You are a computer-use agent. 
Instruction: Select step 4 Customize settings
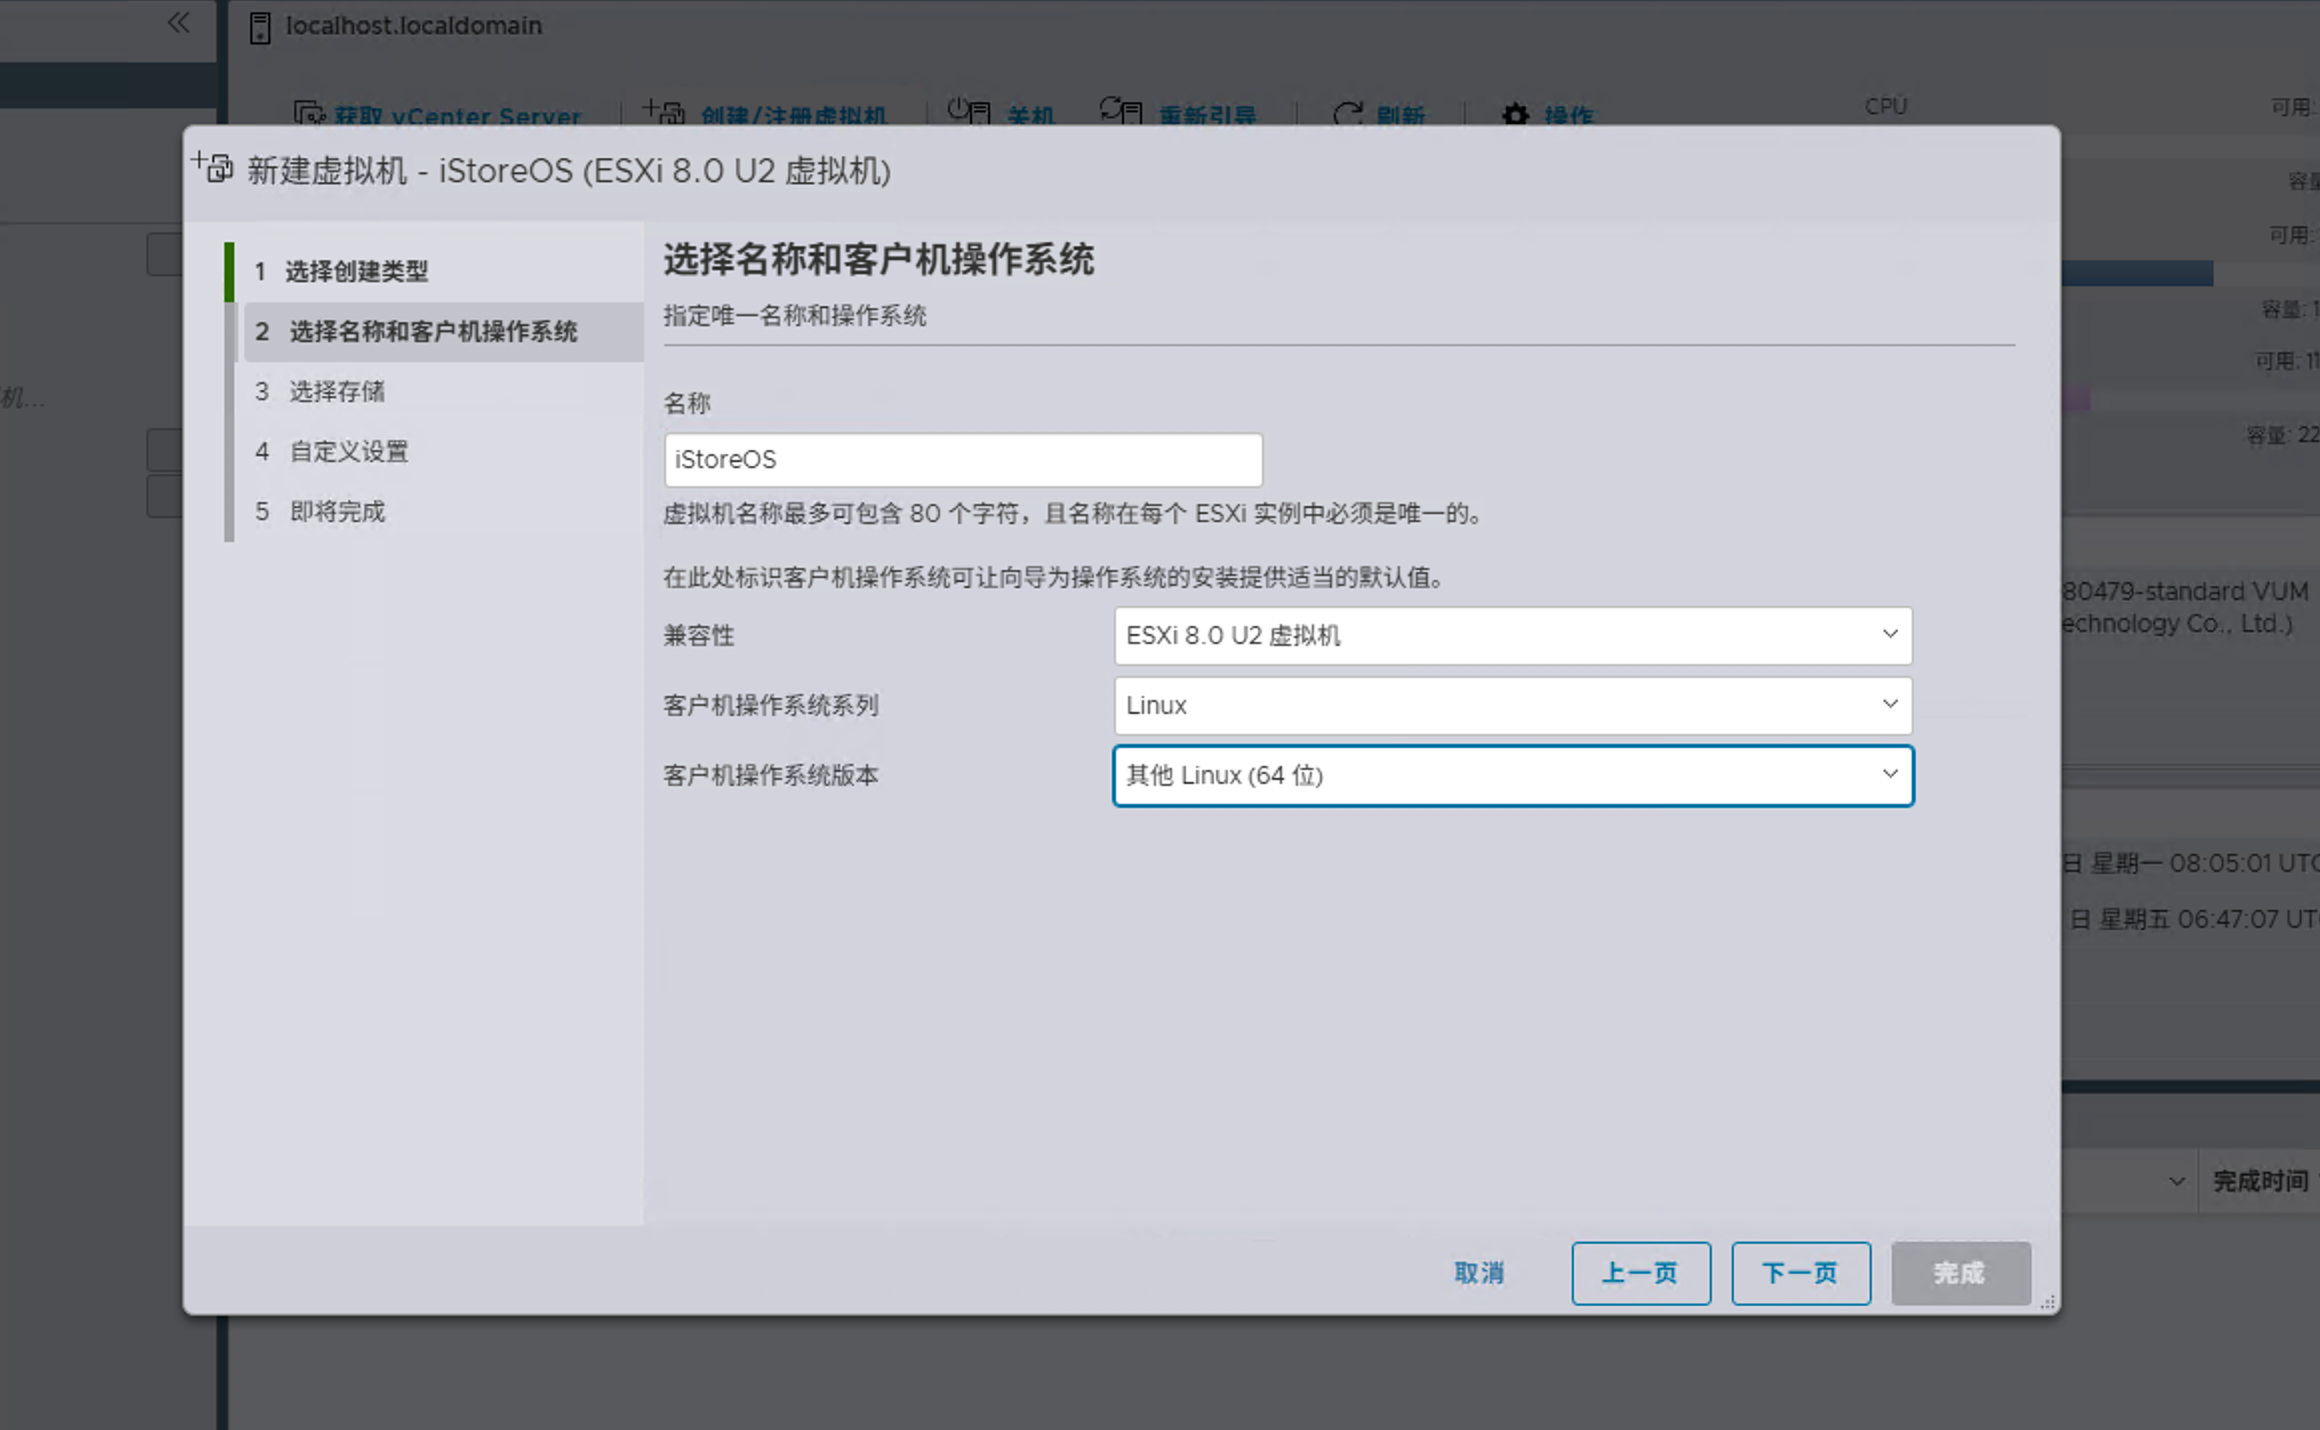348,451
